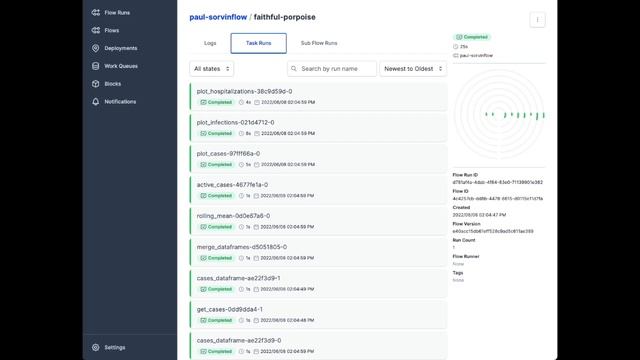Viewport: 640px width, 360px height.
Task: Click duration clock icon on plot_hospitalizations run
Action: pos(241,102)
